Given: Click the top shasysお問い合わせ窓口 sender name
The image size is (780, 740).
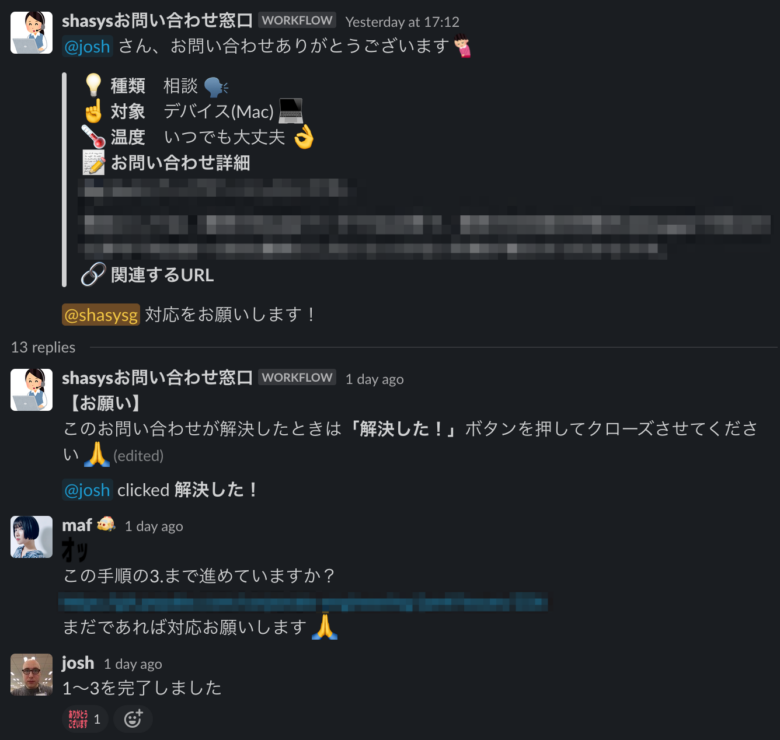Looking at the screenshot, I should click(157, 21).
